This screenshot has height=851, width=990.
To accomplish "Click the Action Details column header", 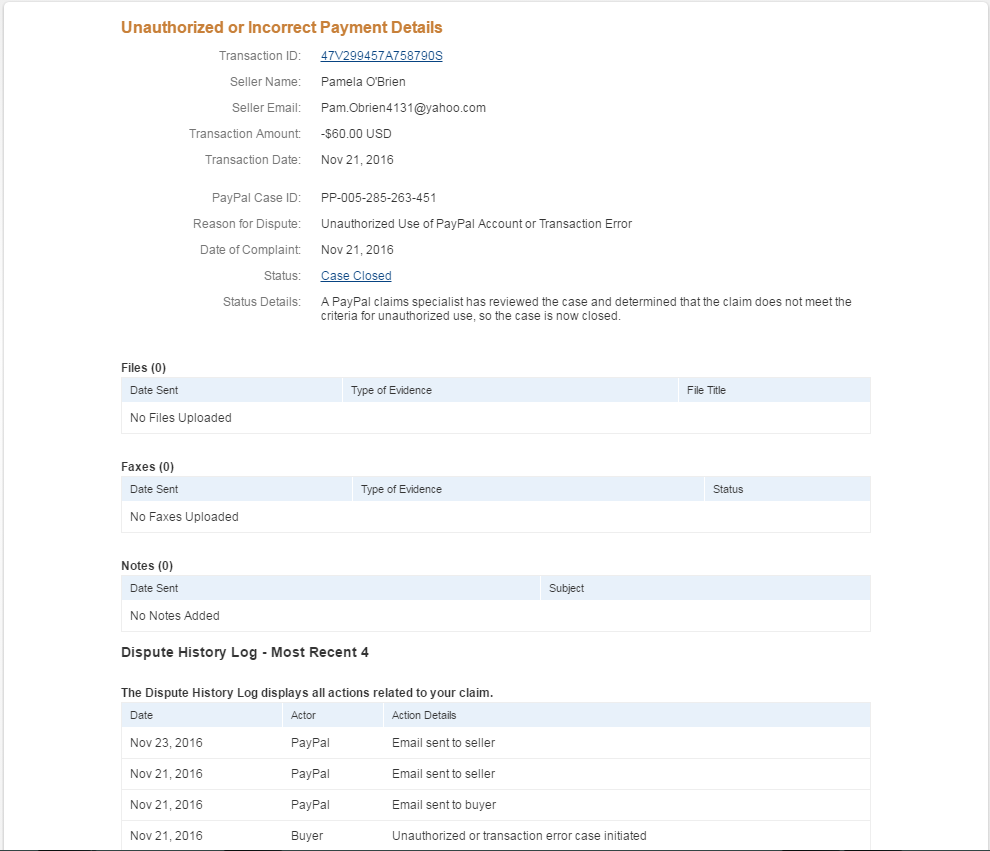I will [424, 715].
